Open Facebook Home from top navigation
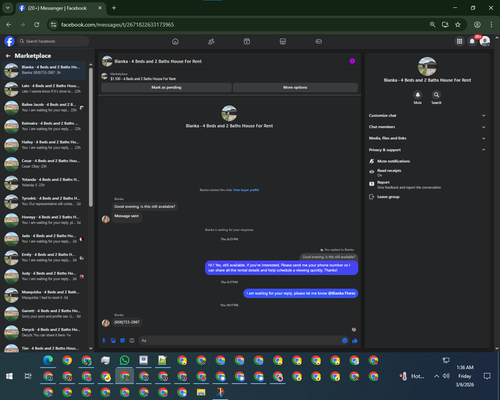The width and height of the screenshot is (500, 400). (175, 41)
